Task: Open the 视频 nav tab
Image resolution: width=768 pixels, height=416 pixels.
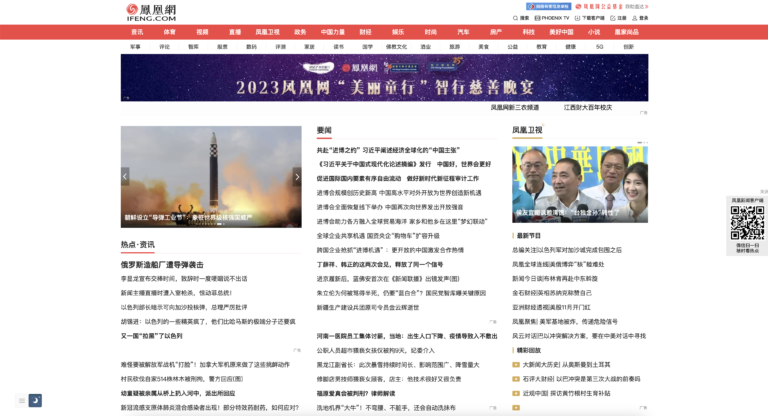Action: (202, 32)
